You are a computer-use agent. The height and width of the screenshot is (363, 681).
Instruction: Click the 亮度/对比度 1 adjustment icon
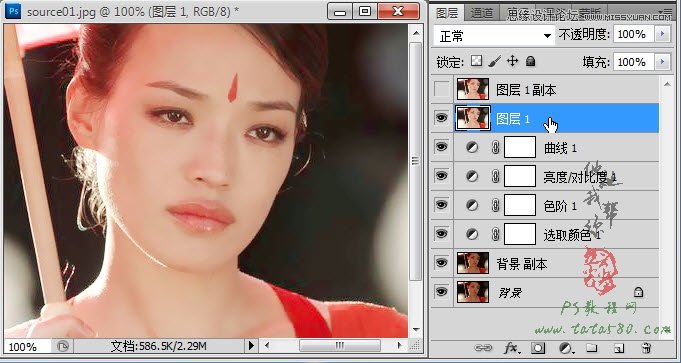click(472, 176)
